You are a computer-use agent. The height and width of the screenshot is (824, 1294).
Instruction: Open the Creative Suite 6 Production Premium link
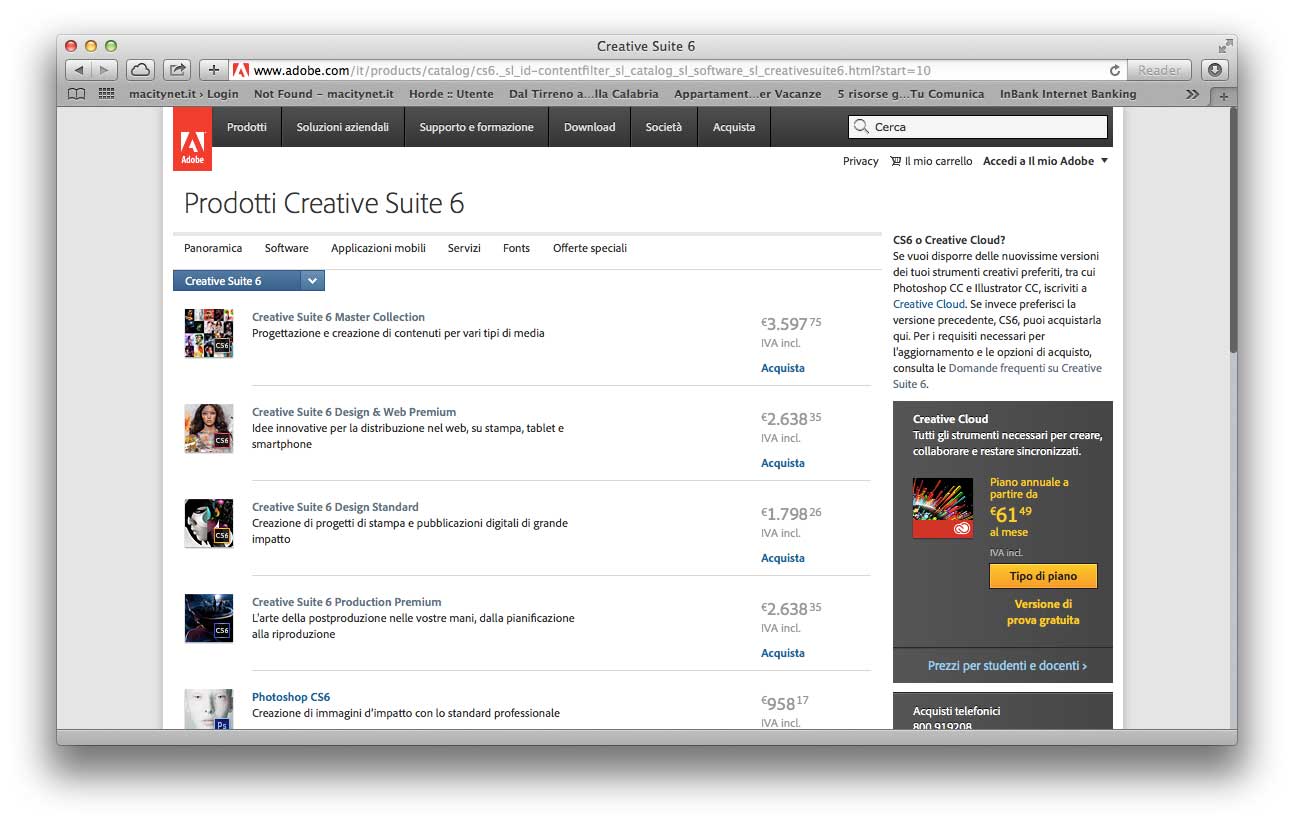[x=346, y=602]
